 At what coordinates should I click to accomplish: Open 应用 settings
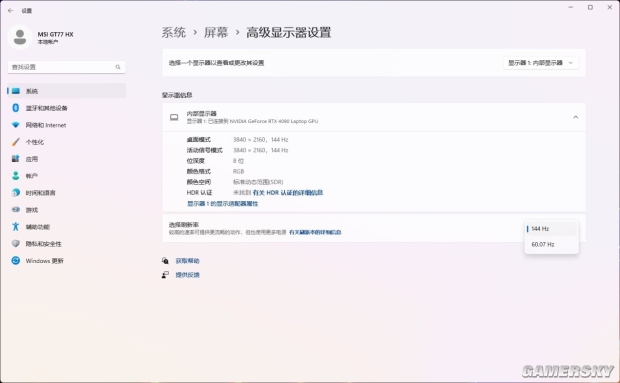click(x=66, y=159)
